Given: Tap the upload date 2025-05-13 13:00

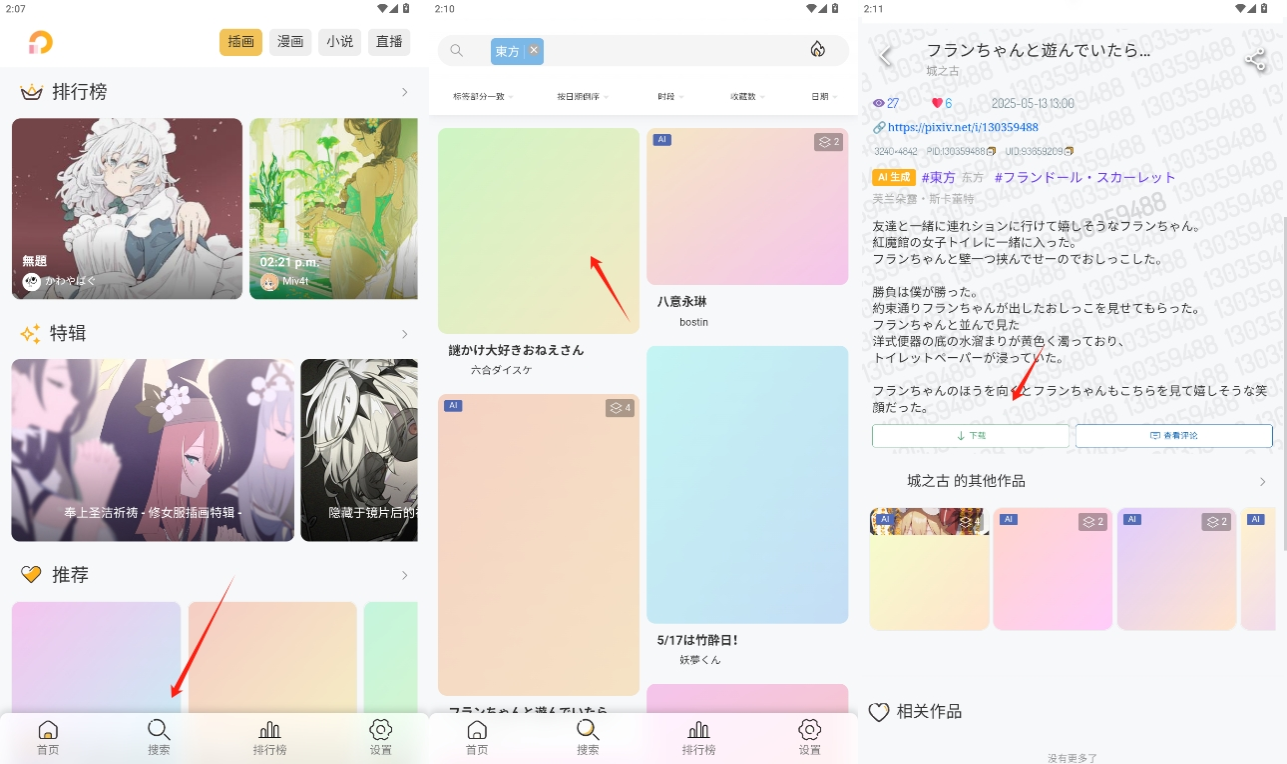Looking at the screenshot, I should (1032, 103).
